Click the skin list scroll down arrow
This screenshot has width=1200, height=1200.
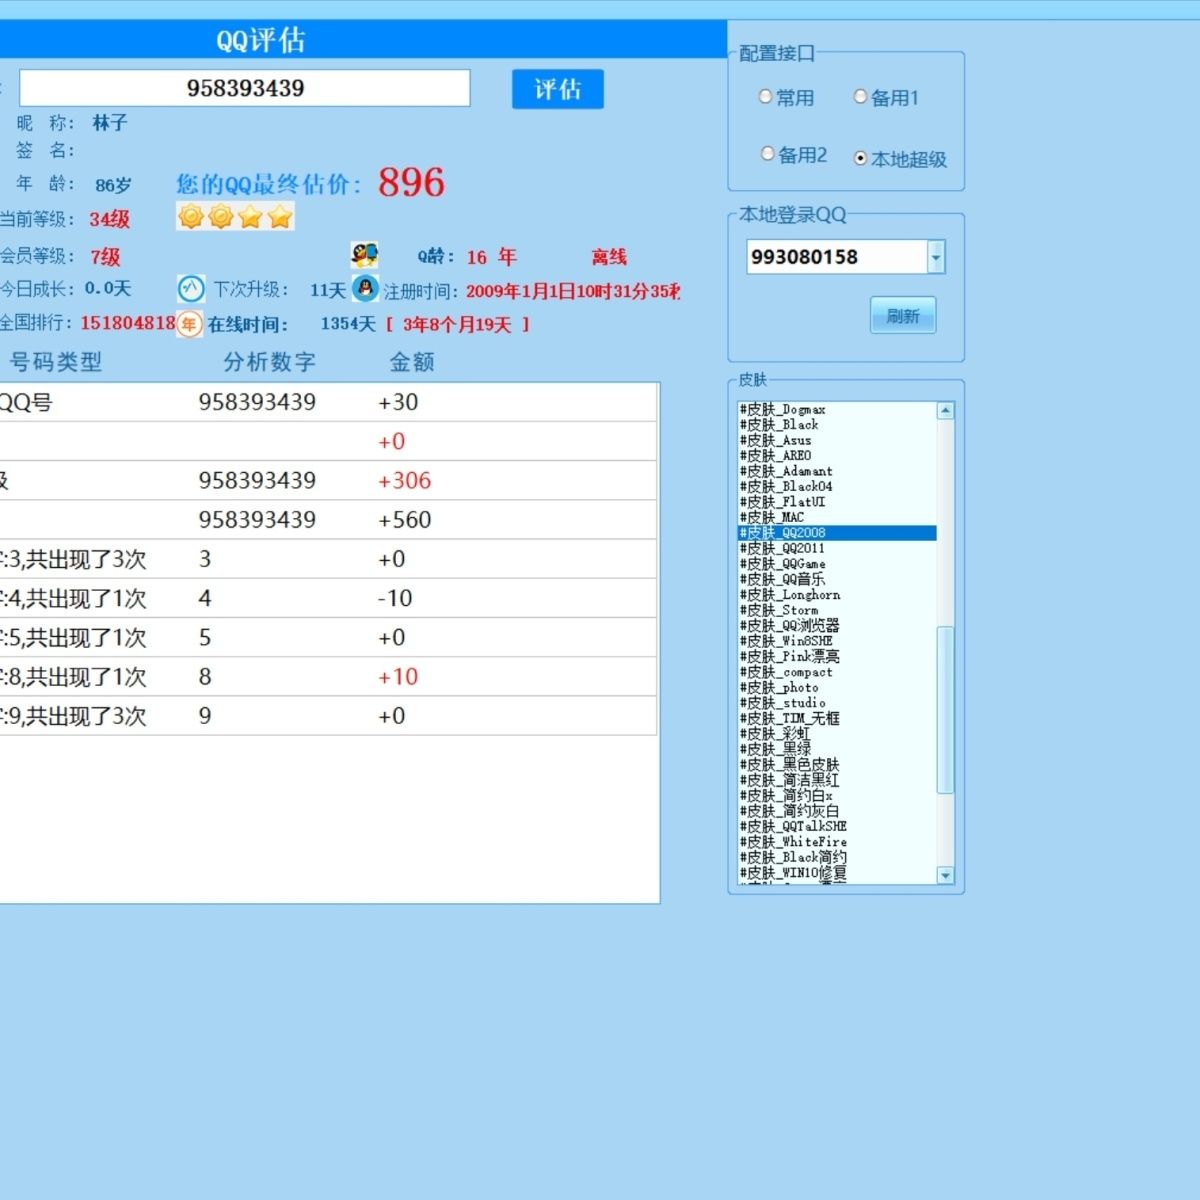(x=946, y=875)
